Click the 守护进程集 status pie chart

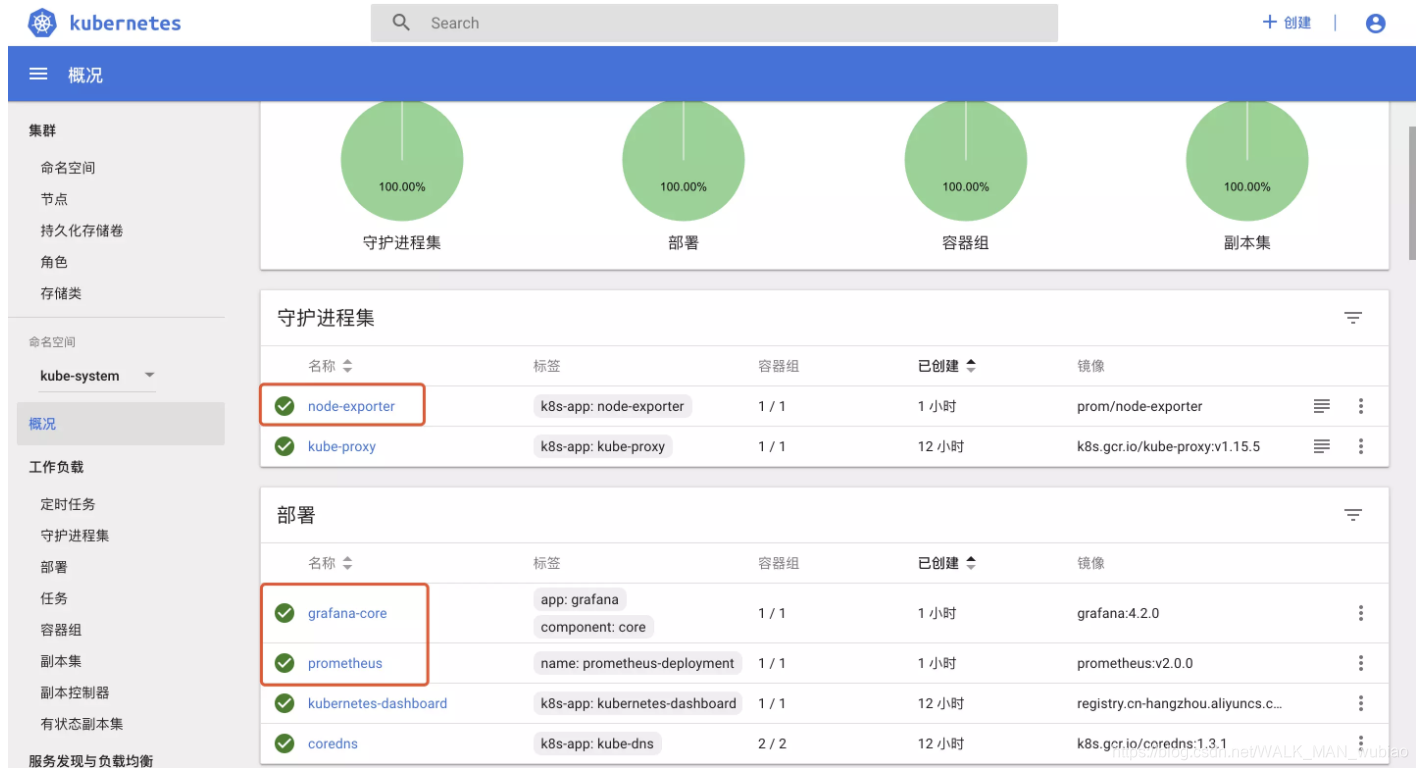pyautogui.click(x=402, y=160)
